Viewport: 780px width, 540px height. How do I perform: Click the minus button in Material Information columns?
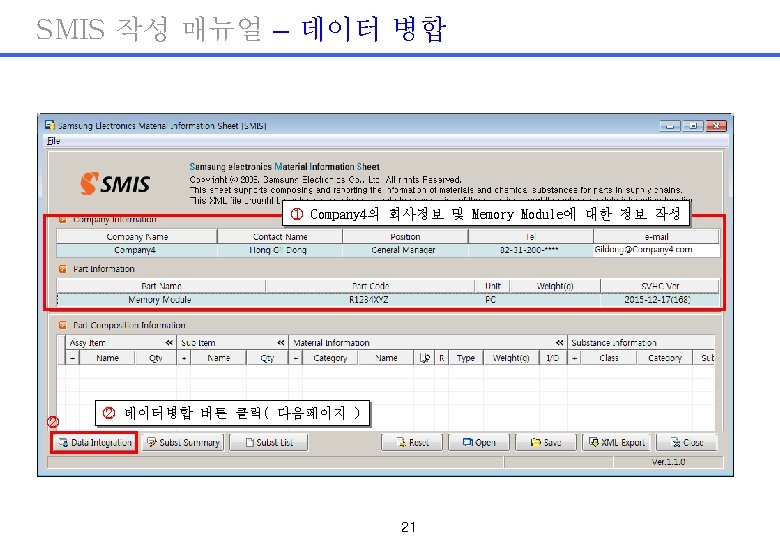295,358
